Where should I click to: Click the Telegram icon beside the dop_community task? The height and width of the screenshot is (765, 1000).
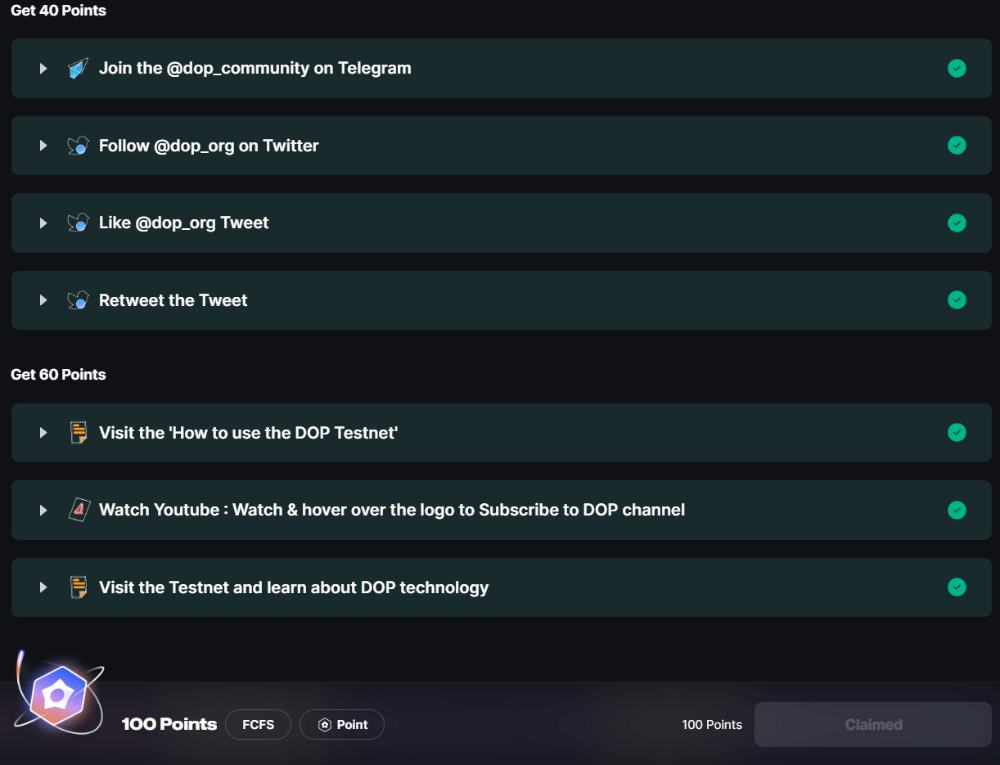click(x=78, y=69)
